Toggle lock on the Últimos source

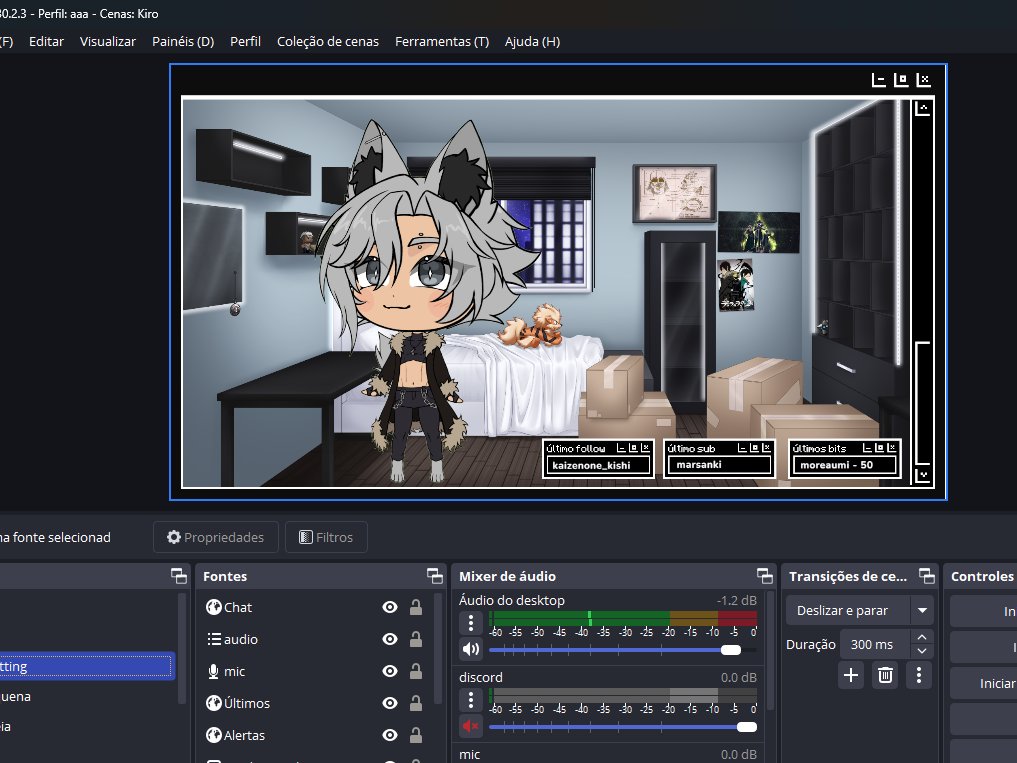coord(416,703)
